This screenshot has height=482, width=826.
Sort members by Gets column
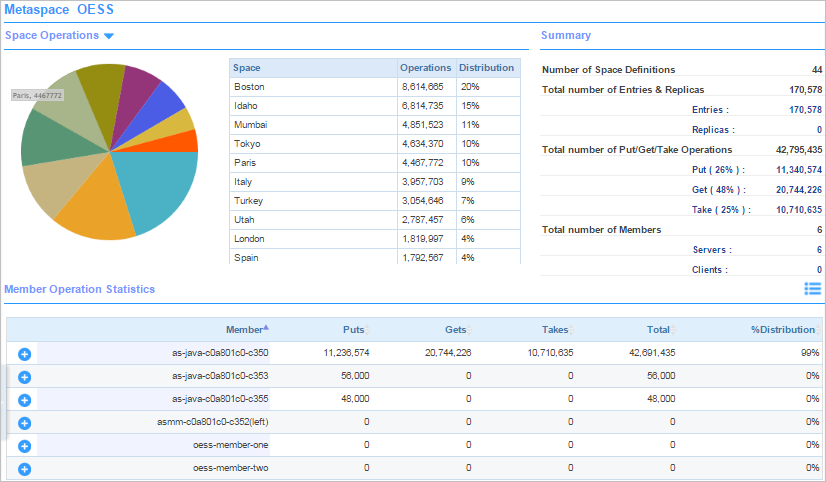455,329
